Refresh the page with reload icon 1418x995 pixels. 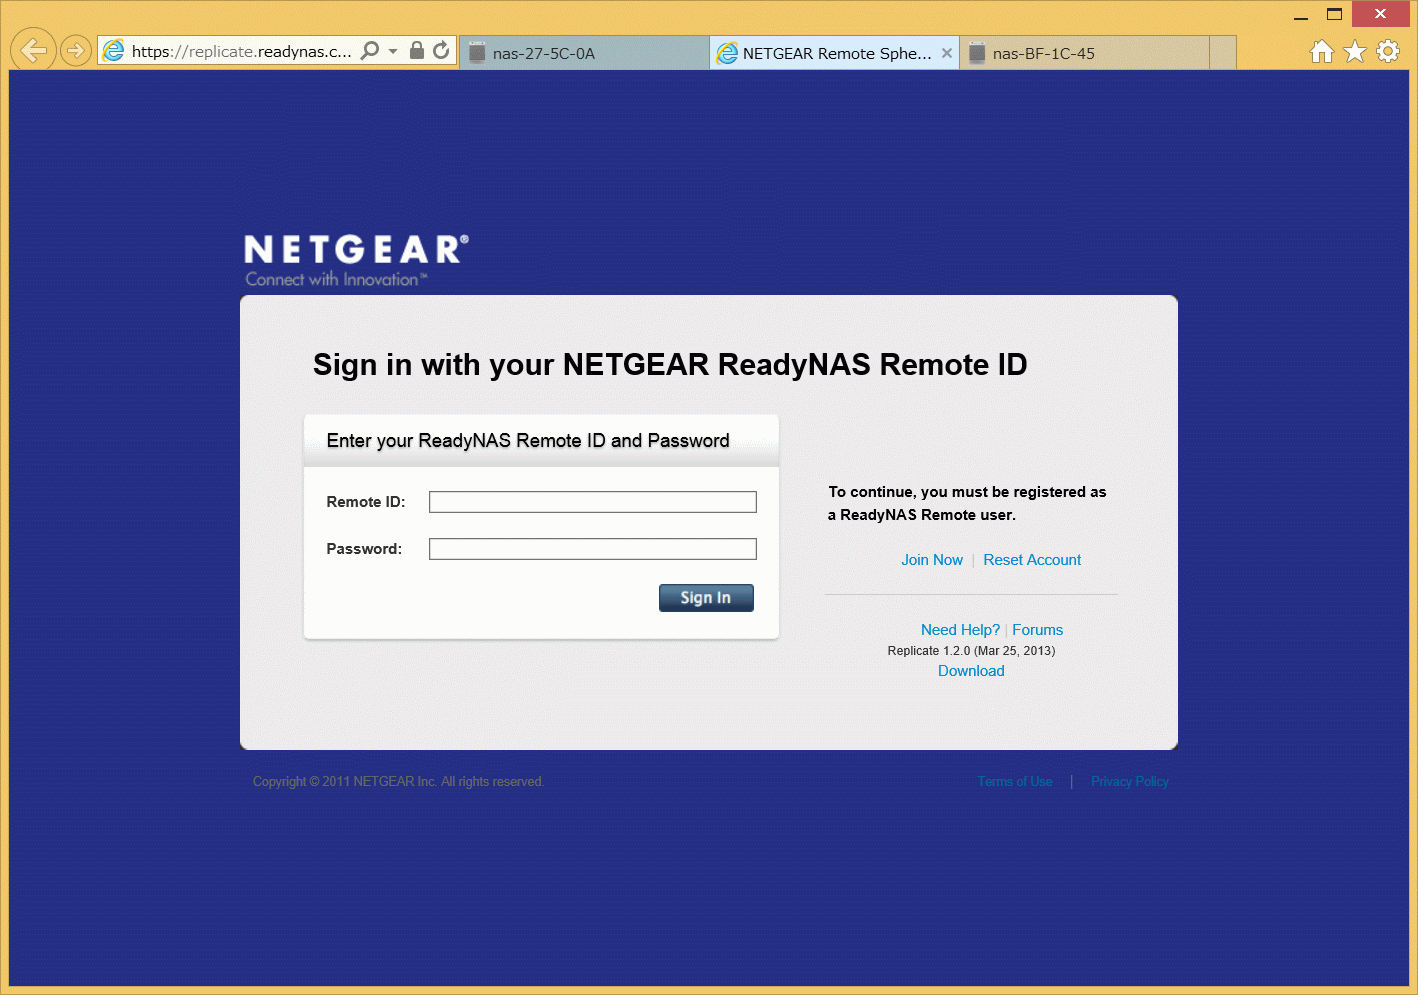(441, 50)
